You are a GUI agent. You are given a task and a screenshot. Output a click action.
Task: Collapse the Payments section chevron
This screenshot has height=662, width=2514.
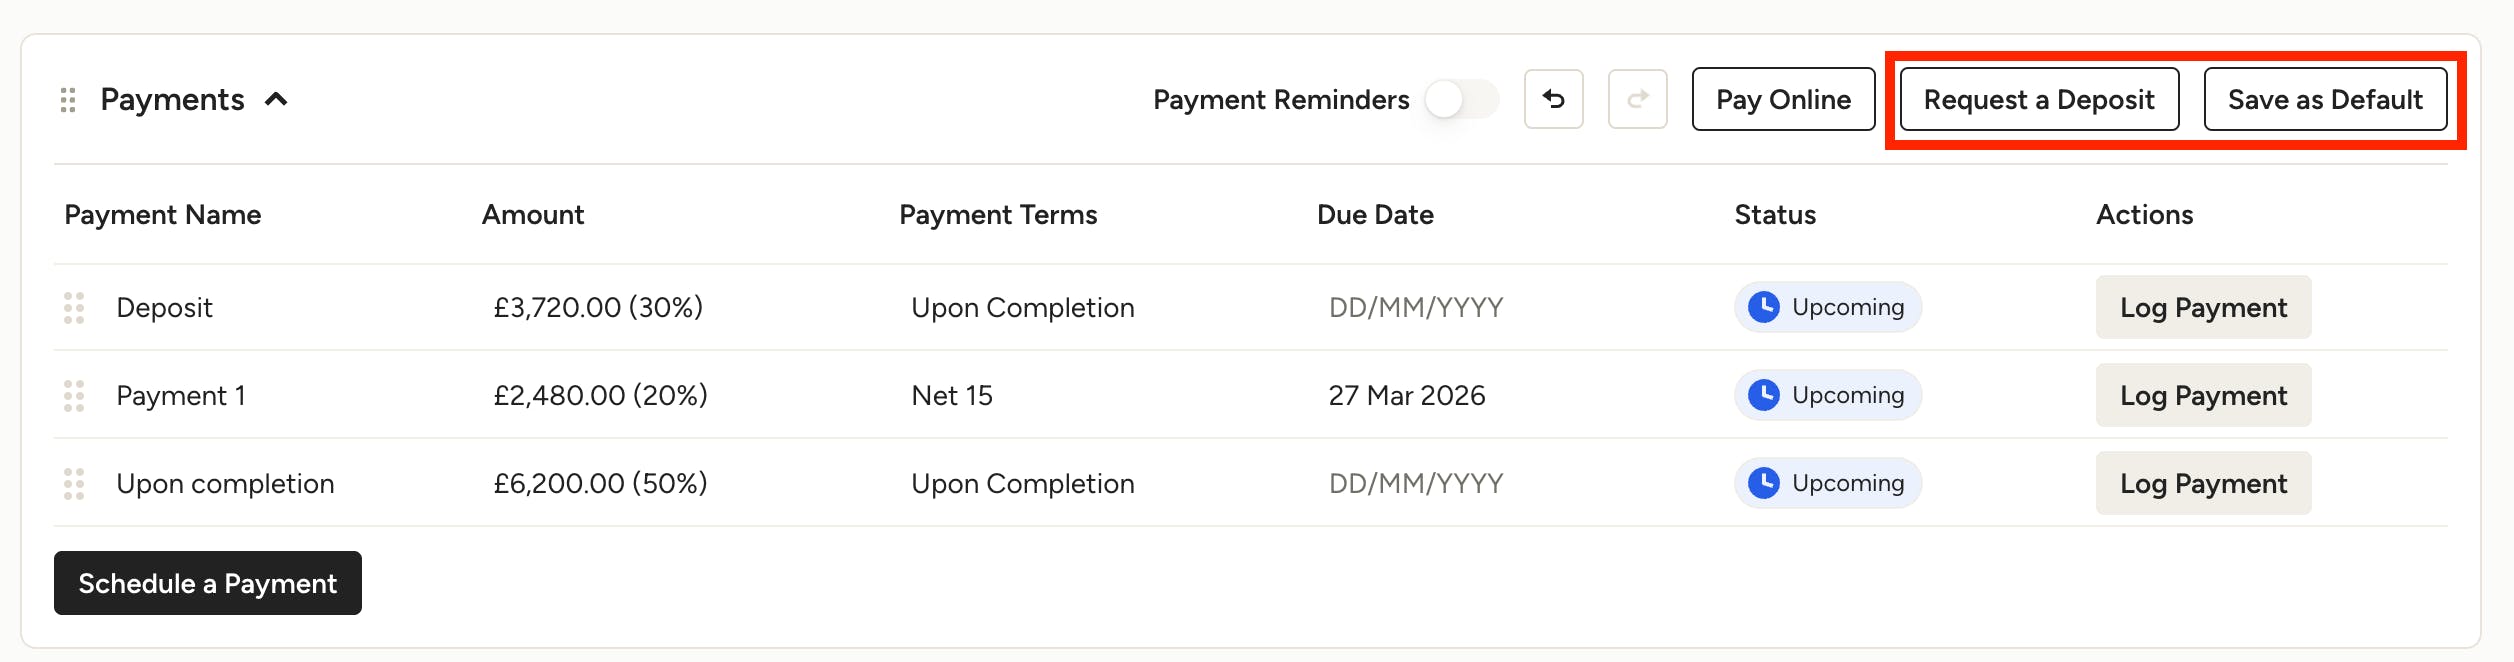pos(276,99)
